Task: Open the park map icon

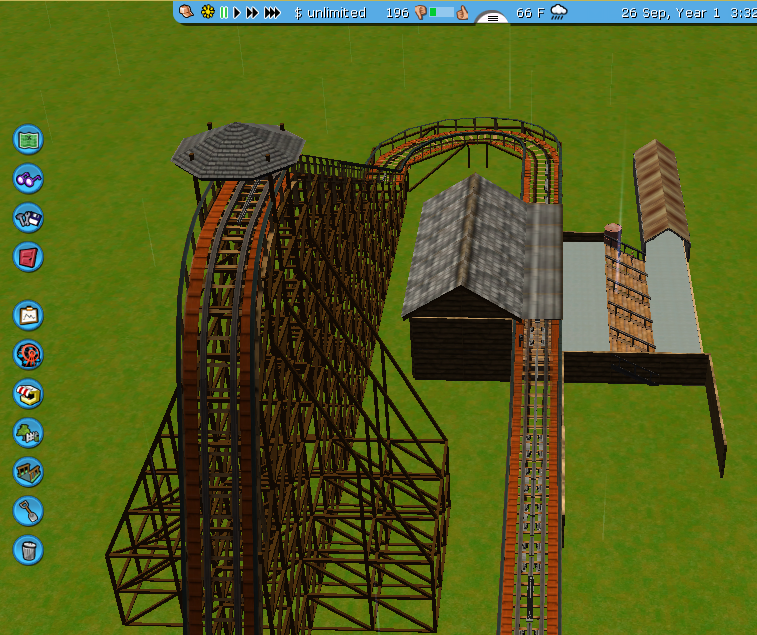Action: 28,138
